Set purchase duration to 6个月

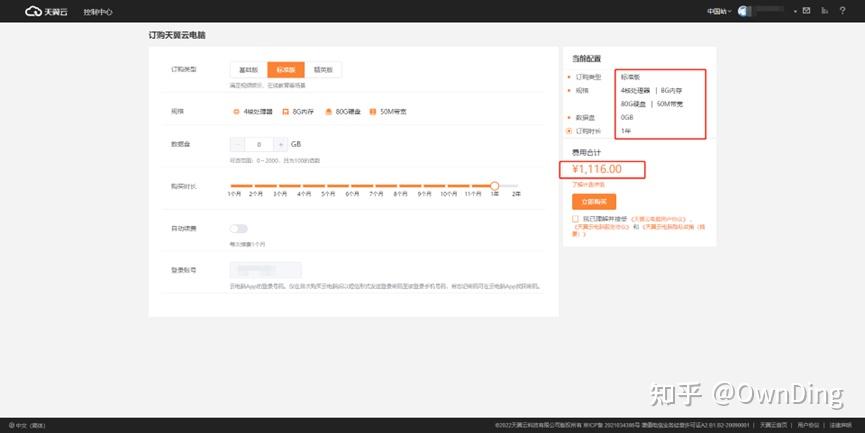352,194
